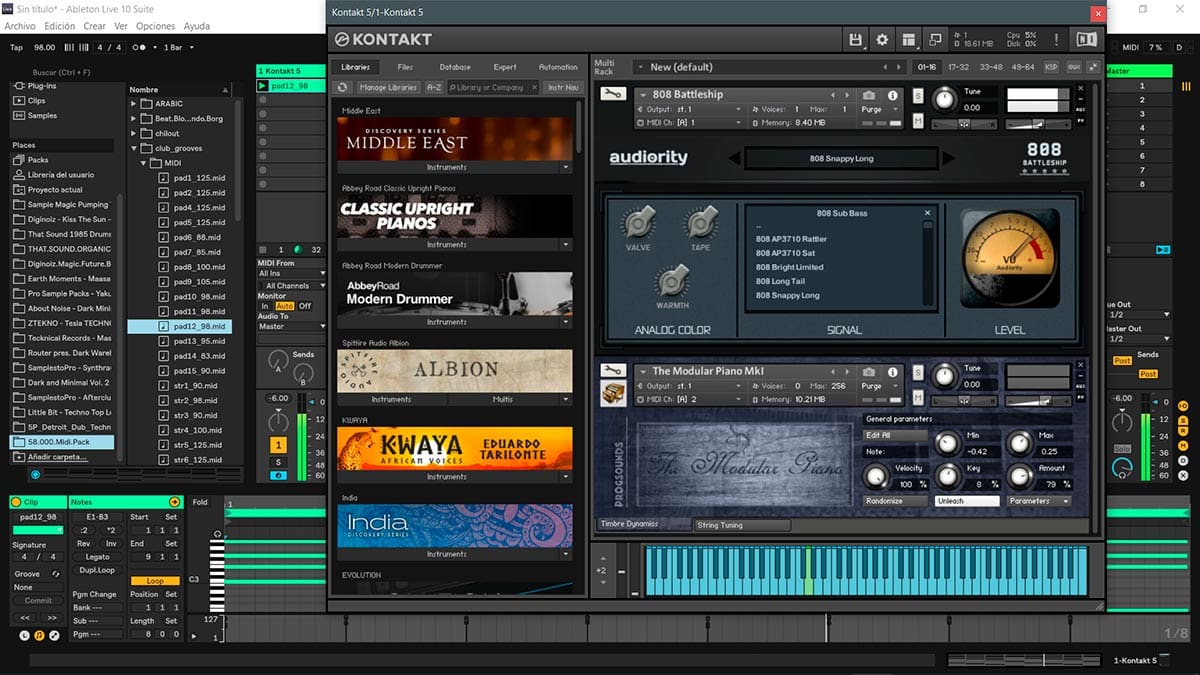Click Kontakt's minimized view icon
1200x675 pixels.
click(935, 39)
